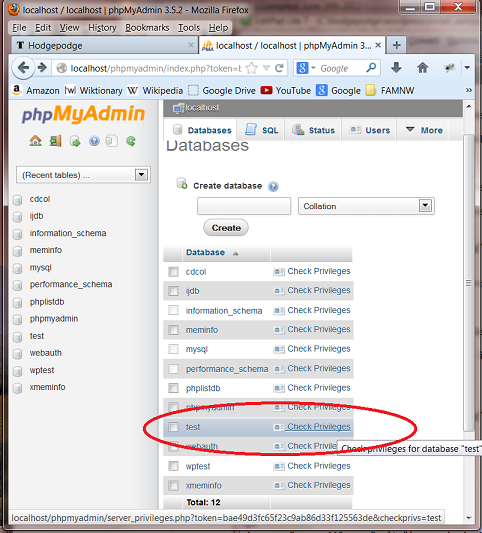The width and height of the screenshot is (482, 533).
Task: Open the Bookmarks menu
Action: (x=147, y=28)
